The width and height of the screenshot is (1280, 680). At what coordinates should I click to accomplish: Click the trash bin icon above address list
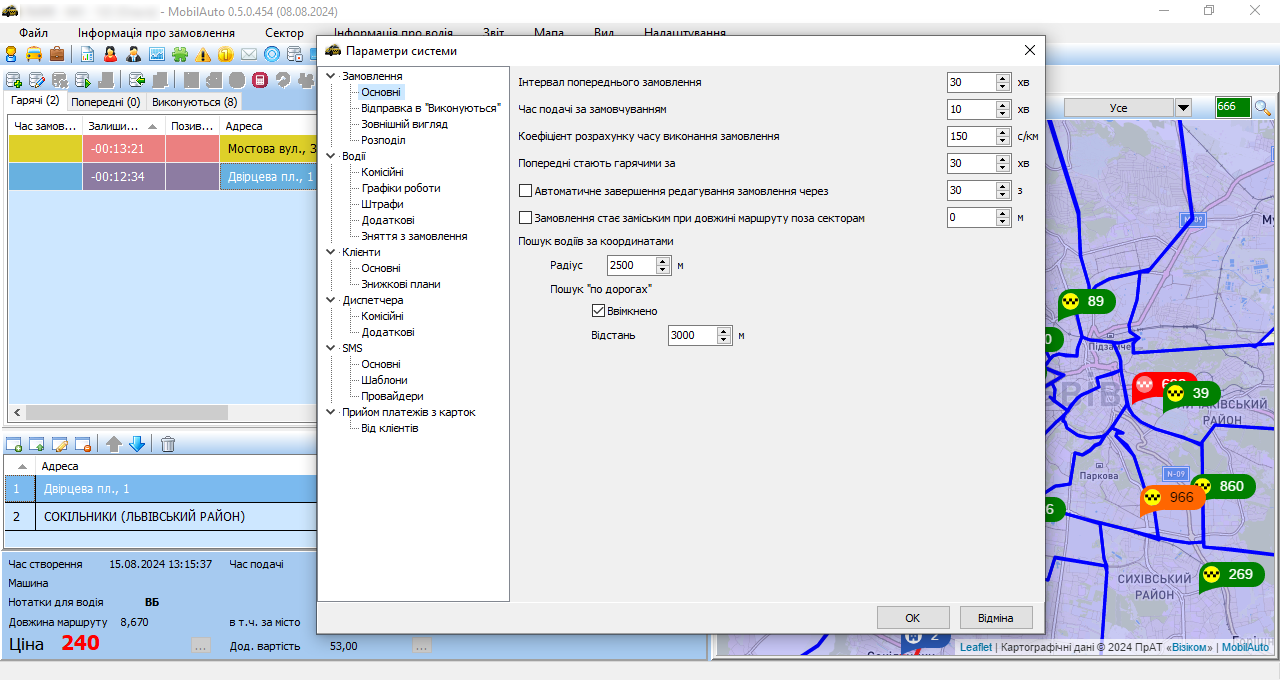pyautogui.click(x=168, y=444)
